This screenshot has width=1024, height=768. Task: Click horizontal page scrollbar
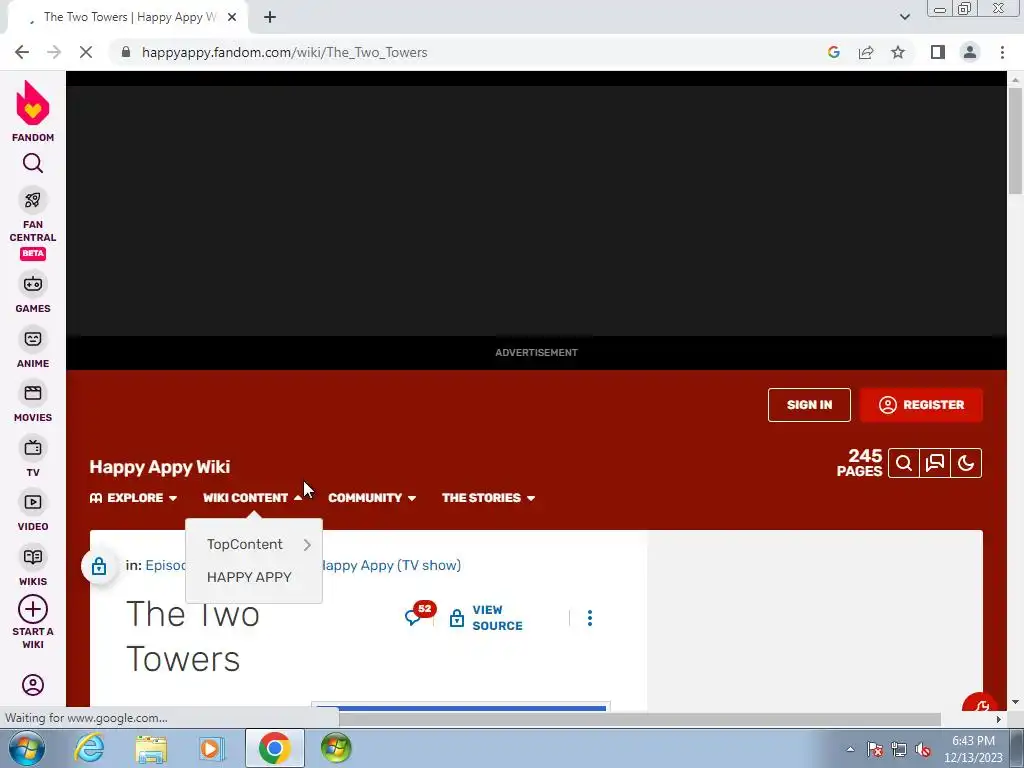tap(640, 719)
